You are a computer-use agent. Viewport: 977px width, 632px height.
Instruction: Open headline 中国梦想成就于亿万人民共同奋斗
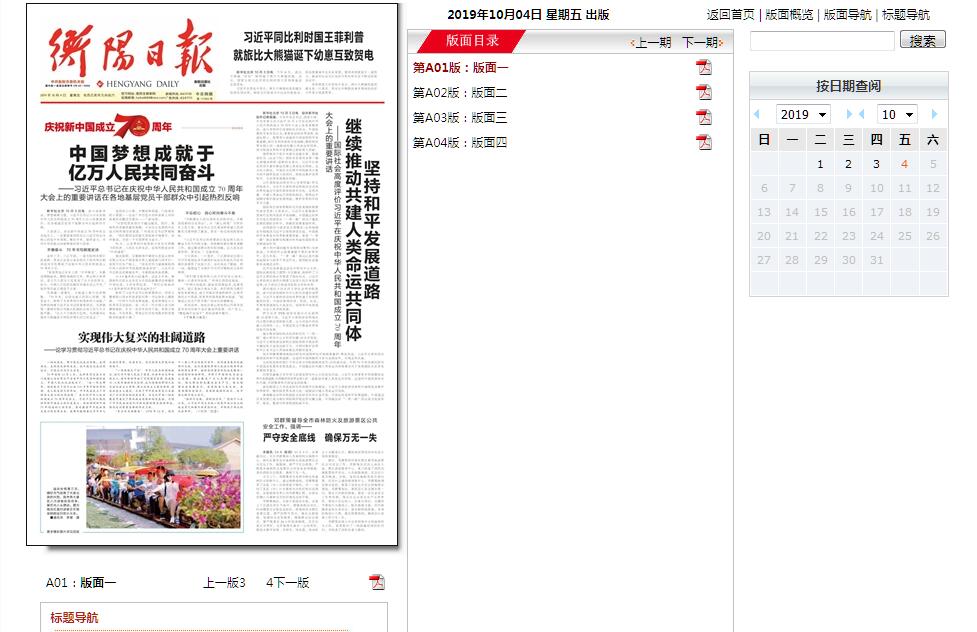[141, 162]
